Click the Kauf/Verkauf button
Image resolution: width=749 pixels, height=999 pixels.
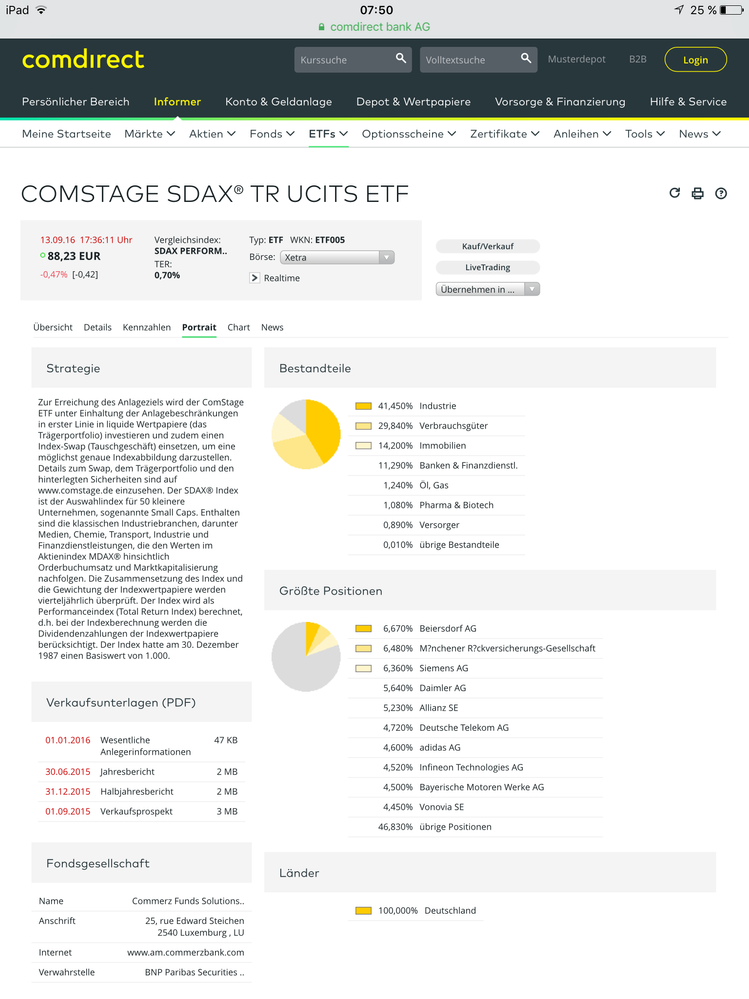pyautogui.click(x=488, y=246)
